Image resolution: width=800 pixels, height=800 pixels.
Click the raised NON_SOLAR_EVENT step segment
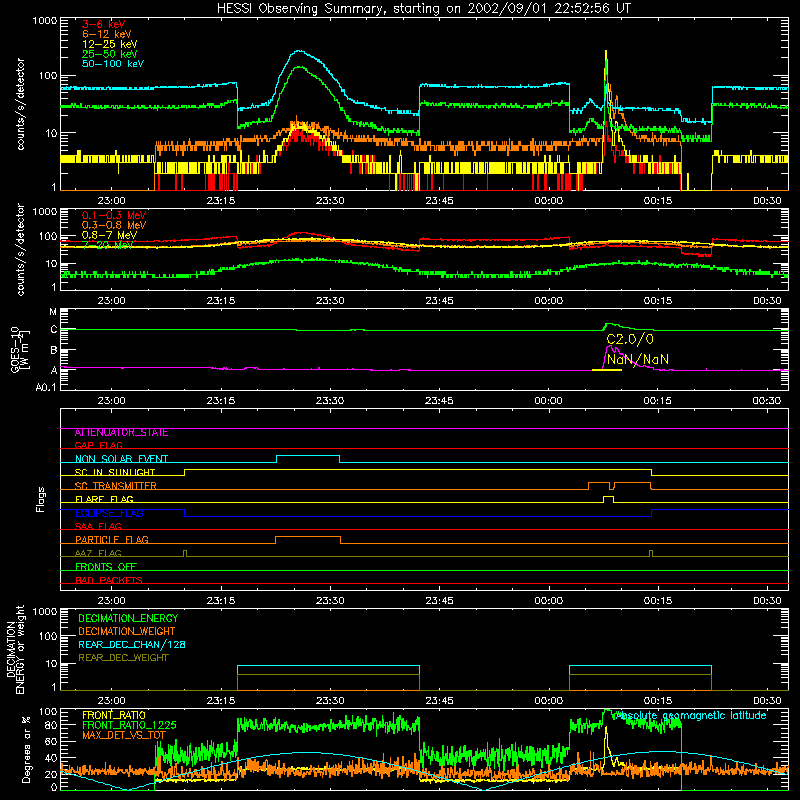(308, 456)
